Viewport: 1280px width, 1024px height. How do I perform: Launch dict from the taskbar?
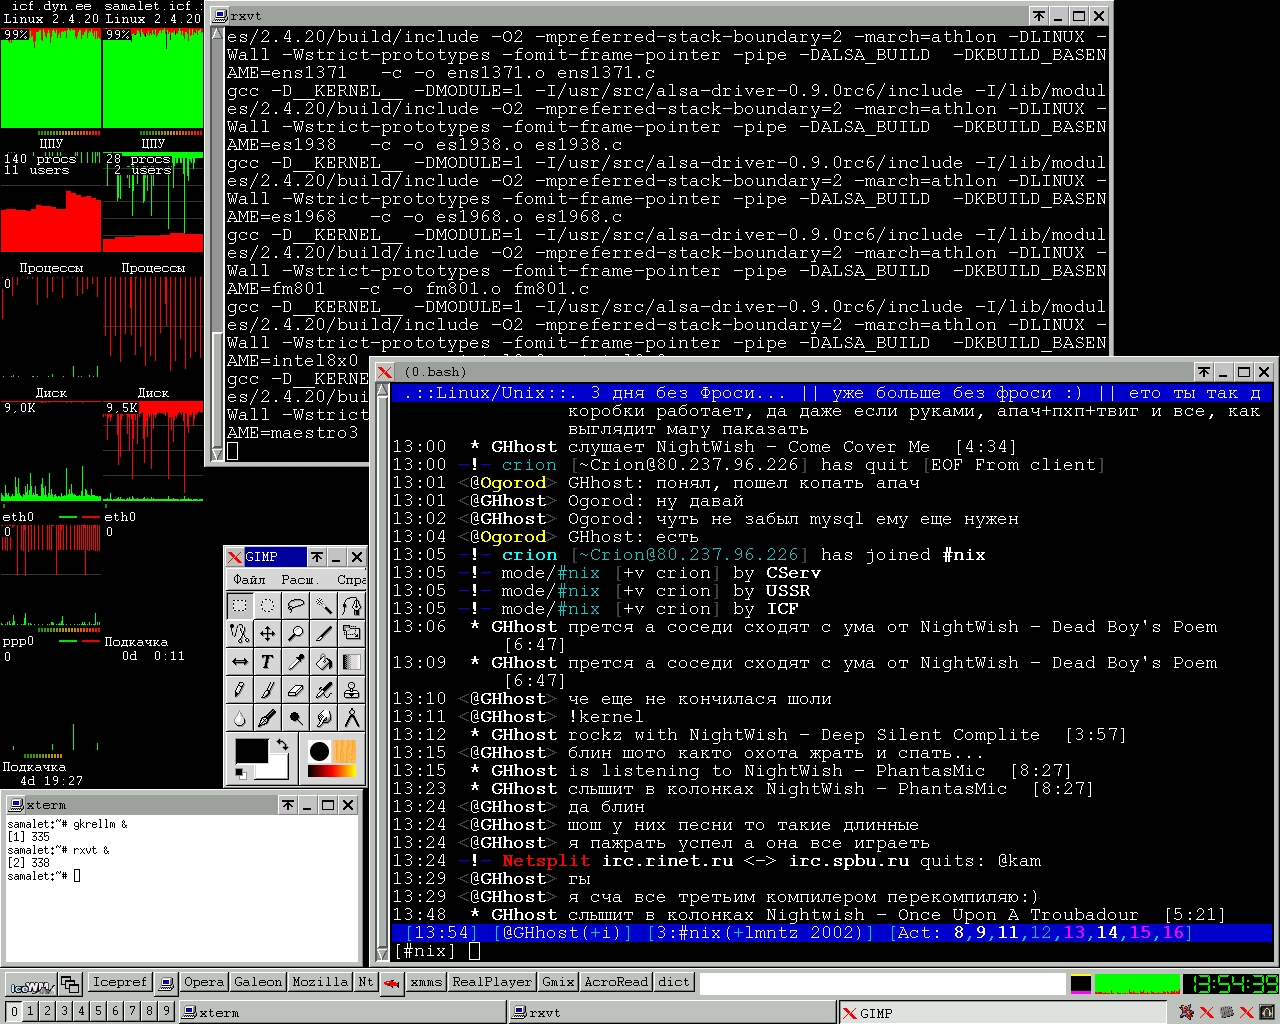tap(674, 982)
